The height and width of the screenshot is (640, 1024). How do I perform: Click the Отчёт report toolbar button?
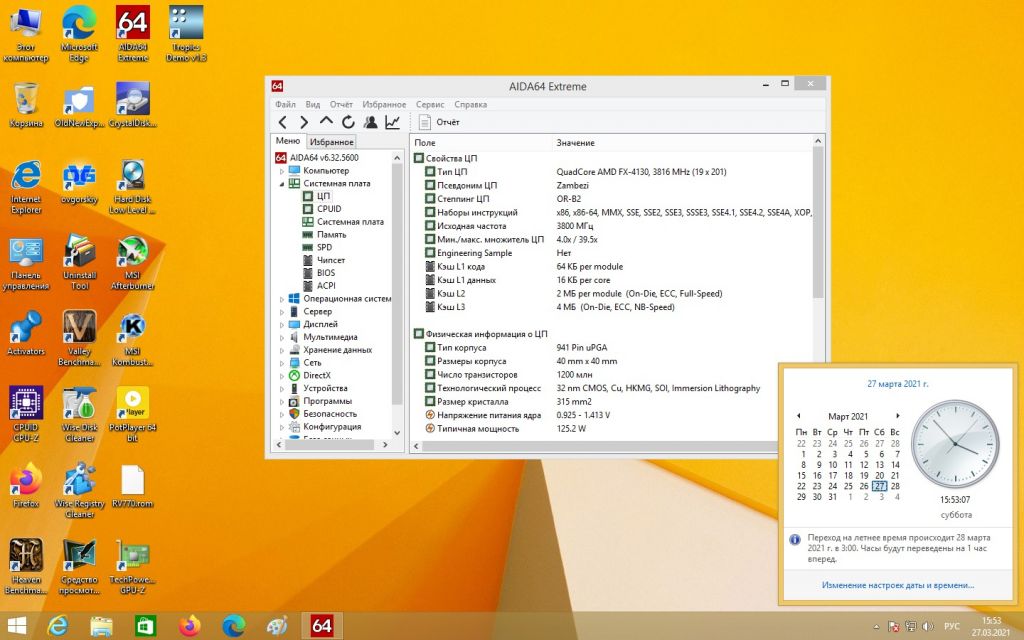pyautogui.click(x=439, y=122)
